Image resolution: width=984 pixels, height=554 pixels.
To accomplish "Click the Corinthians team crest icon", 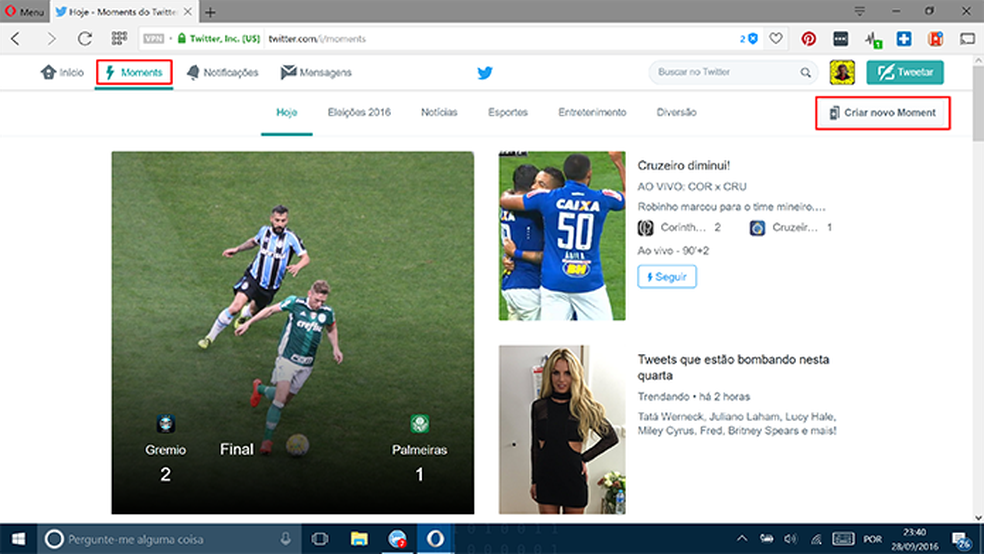I will tap(646, 228).
